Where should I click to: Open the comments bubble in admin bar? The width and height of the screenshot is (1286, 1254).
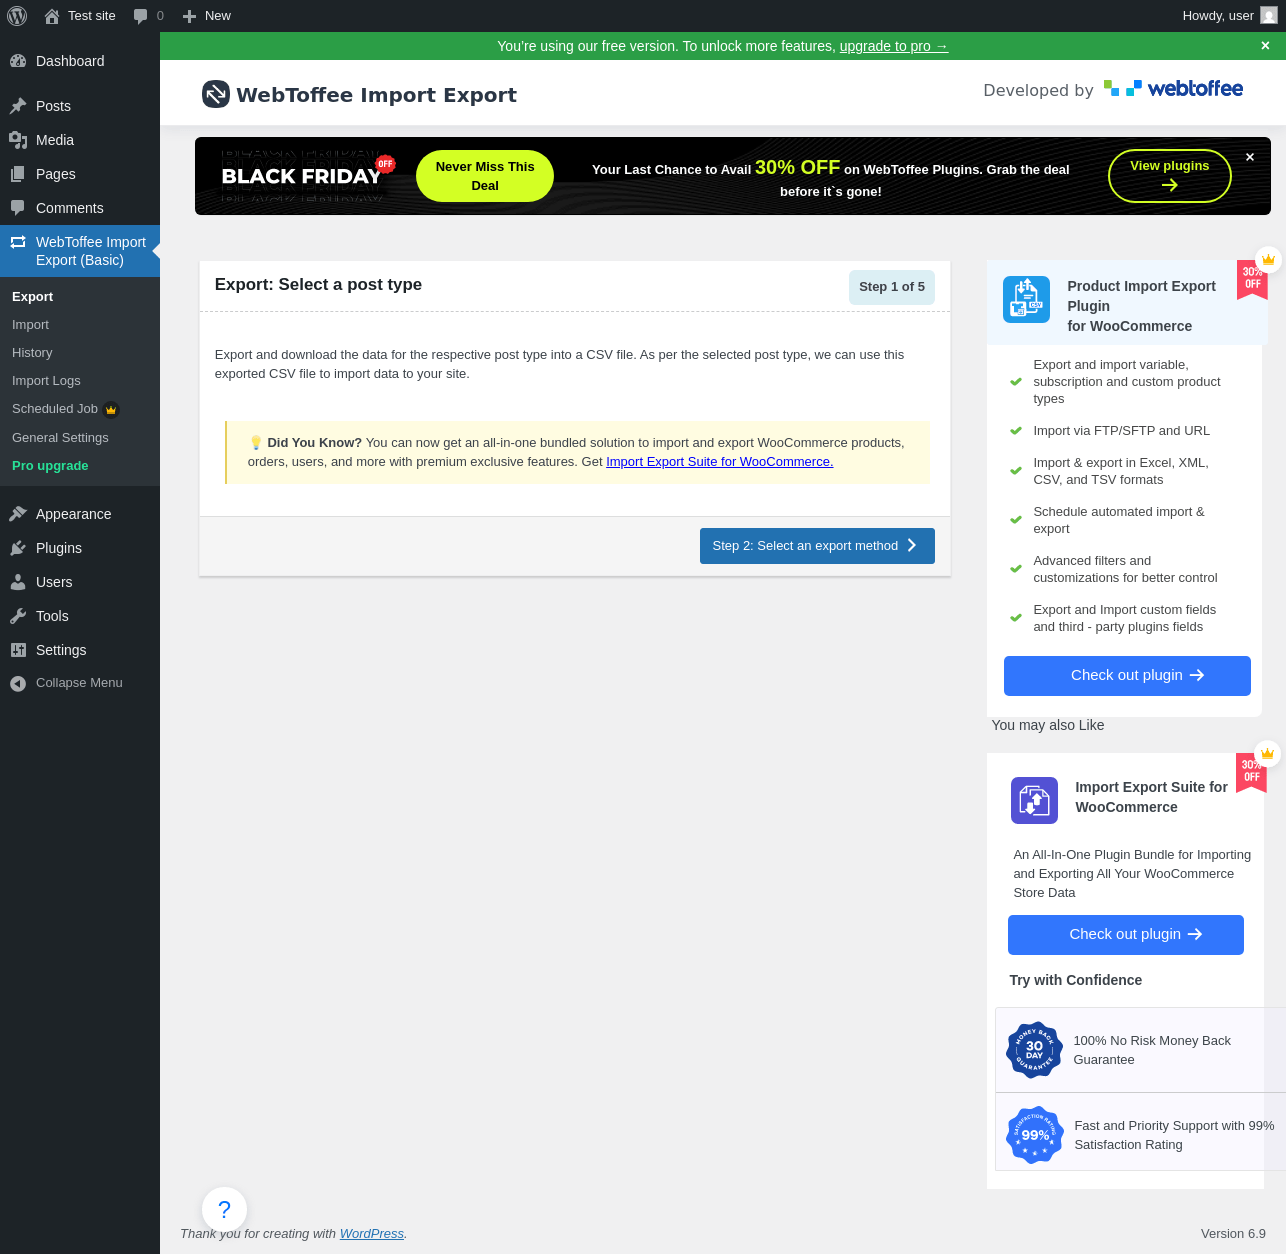(x=140, y=16)
